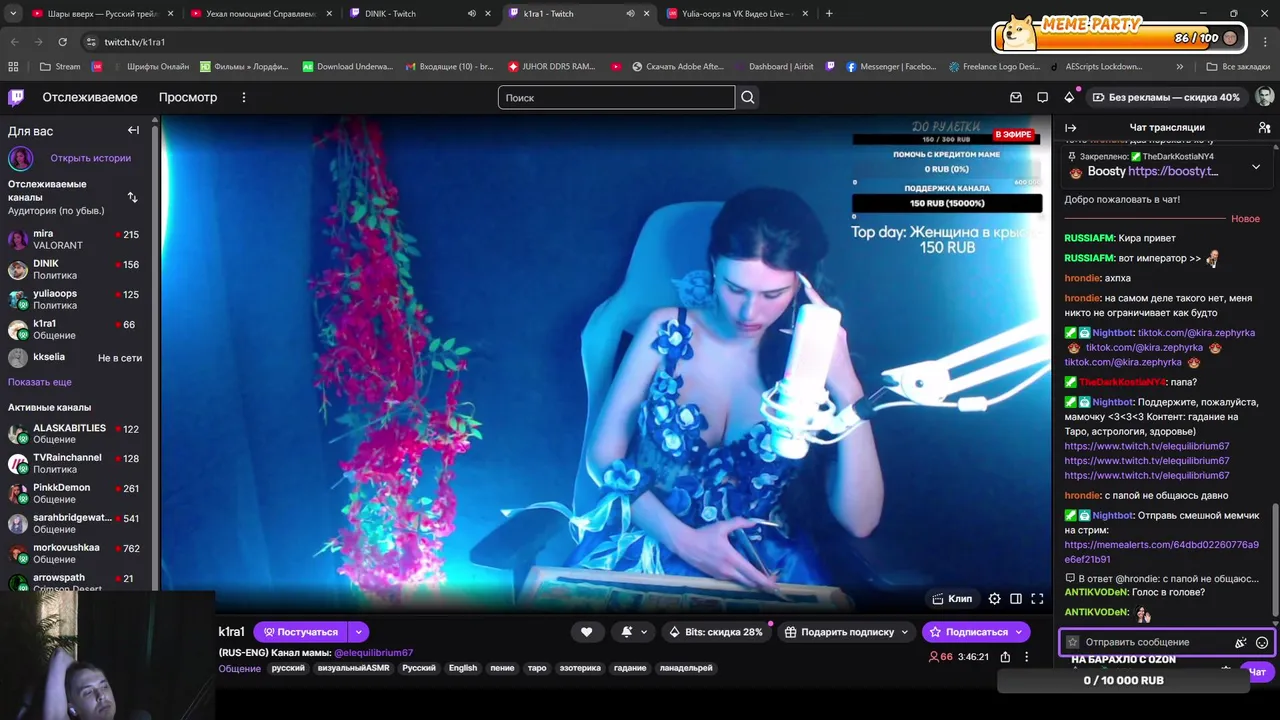Viewport: 1280px width, 720px height.
Task: Sort followed channels with the arrows icon
Action: [x=132, y=197]
